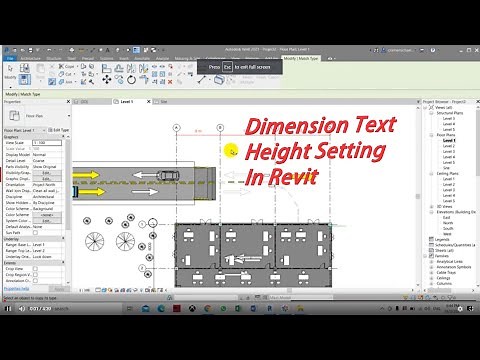Select Mirror - Draw Axis tool

(x=144, y=69)
